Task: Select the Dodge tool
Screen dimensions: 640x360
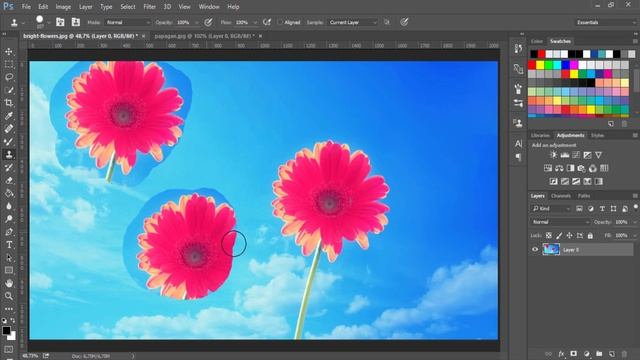Action: 9,219
